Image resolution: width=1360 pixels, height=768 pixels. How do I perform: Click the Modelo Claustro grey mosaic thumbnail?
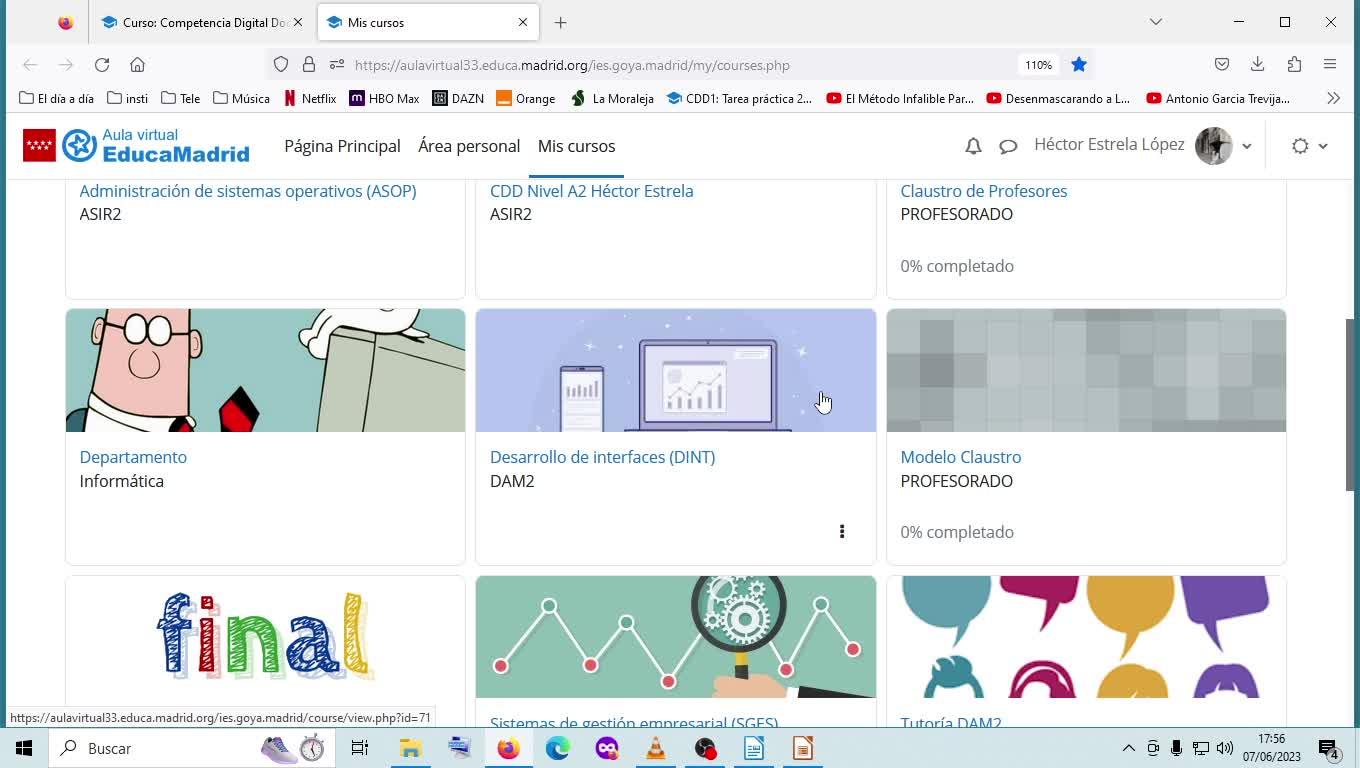click(1086, 370)
